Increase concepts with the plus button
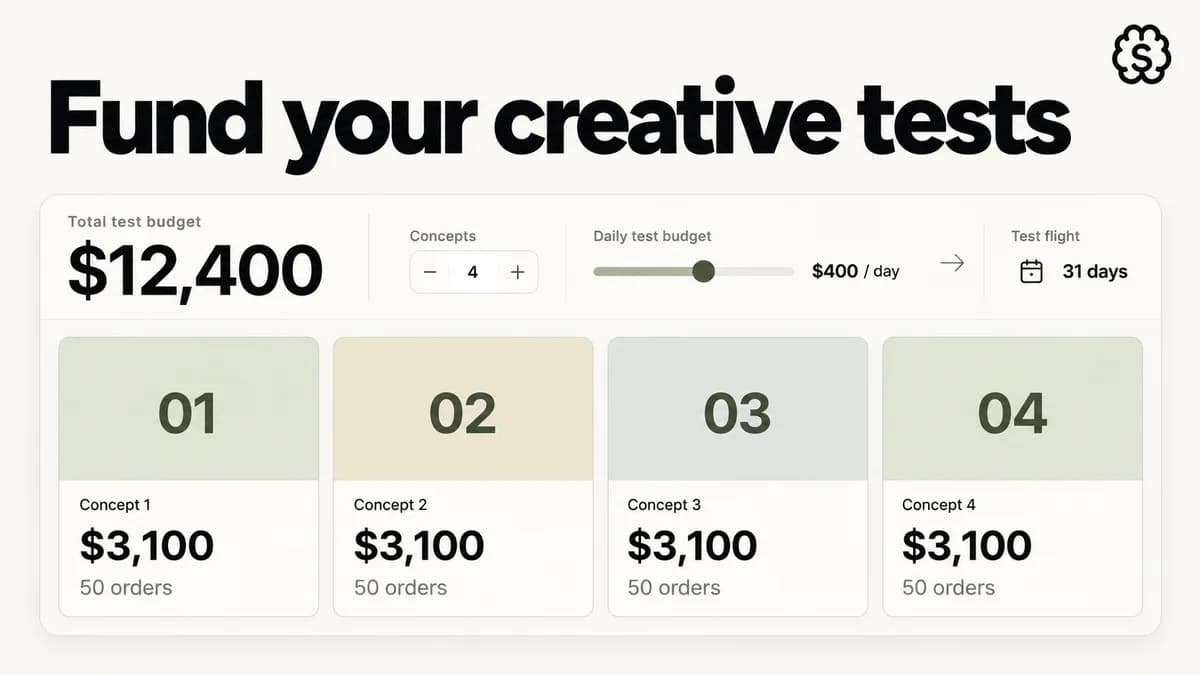Viewport: 1200px width, 675px height. (x=517, y=272)
